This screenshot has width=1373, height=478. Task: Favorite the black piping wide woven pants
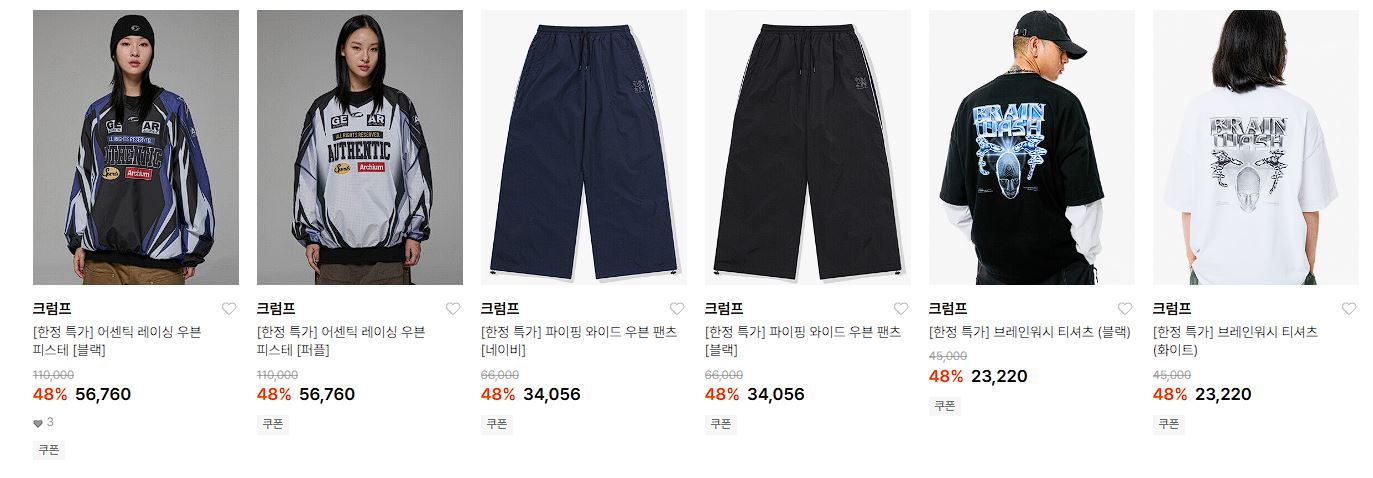pos(901,309)
